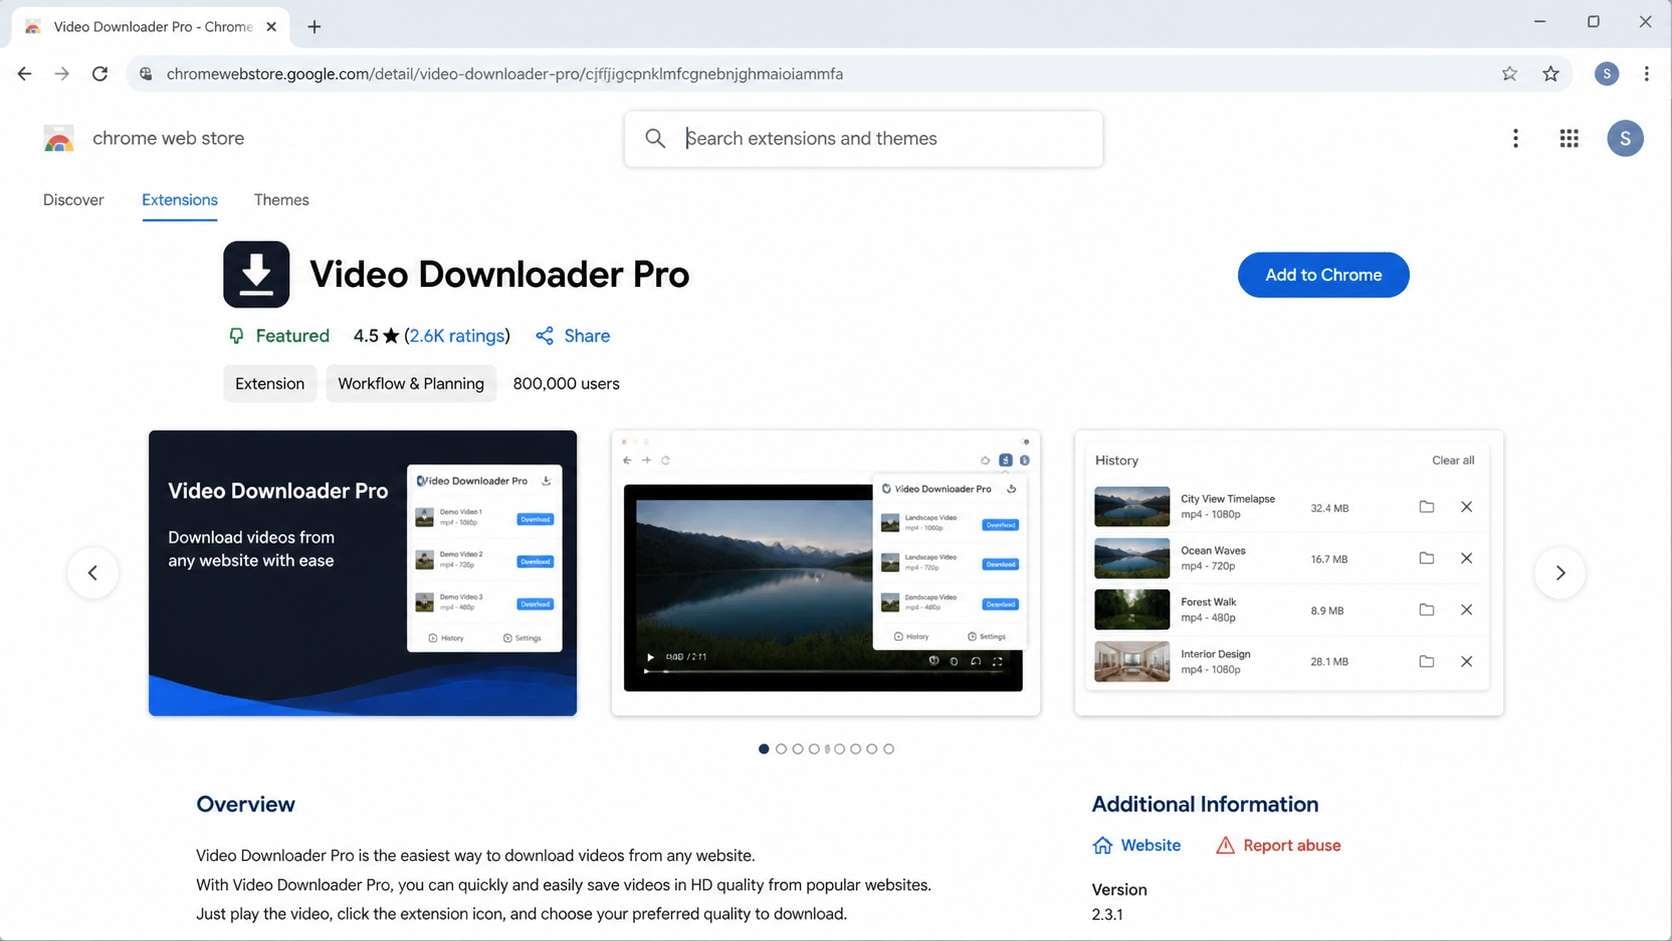Click the '4.5' star rating text

(x=366, y=336)
